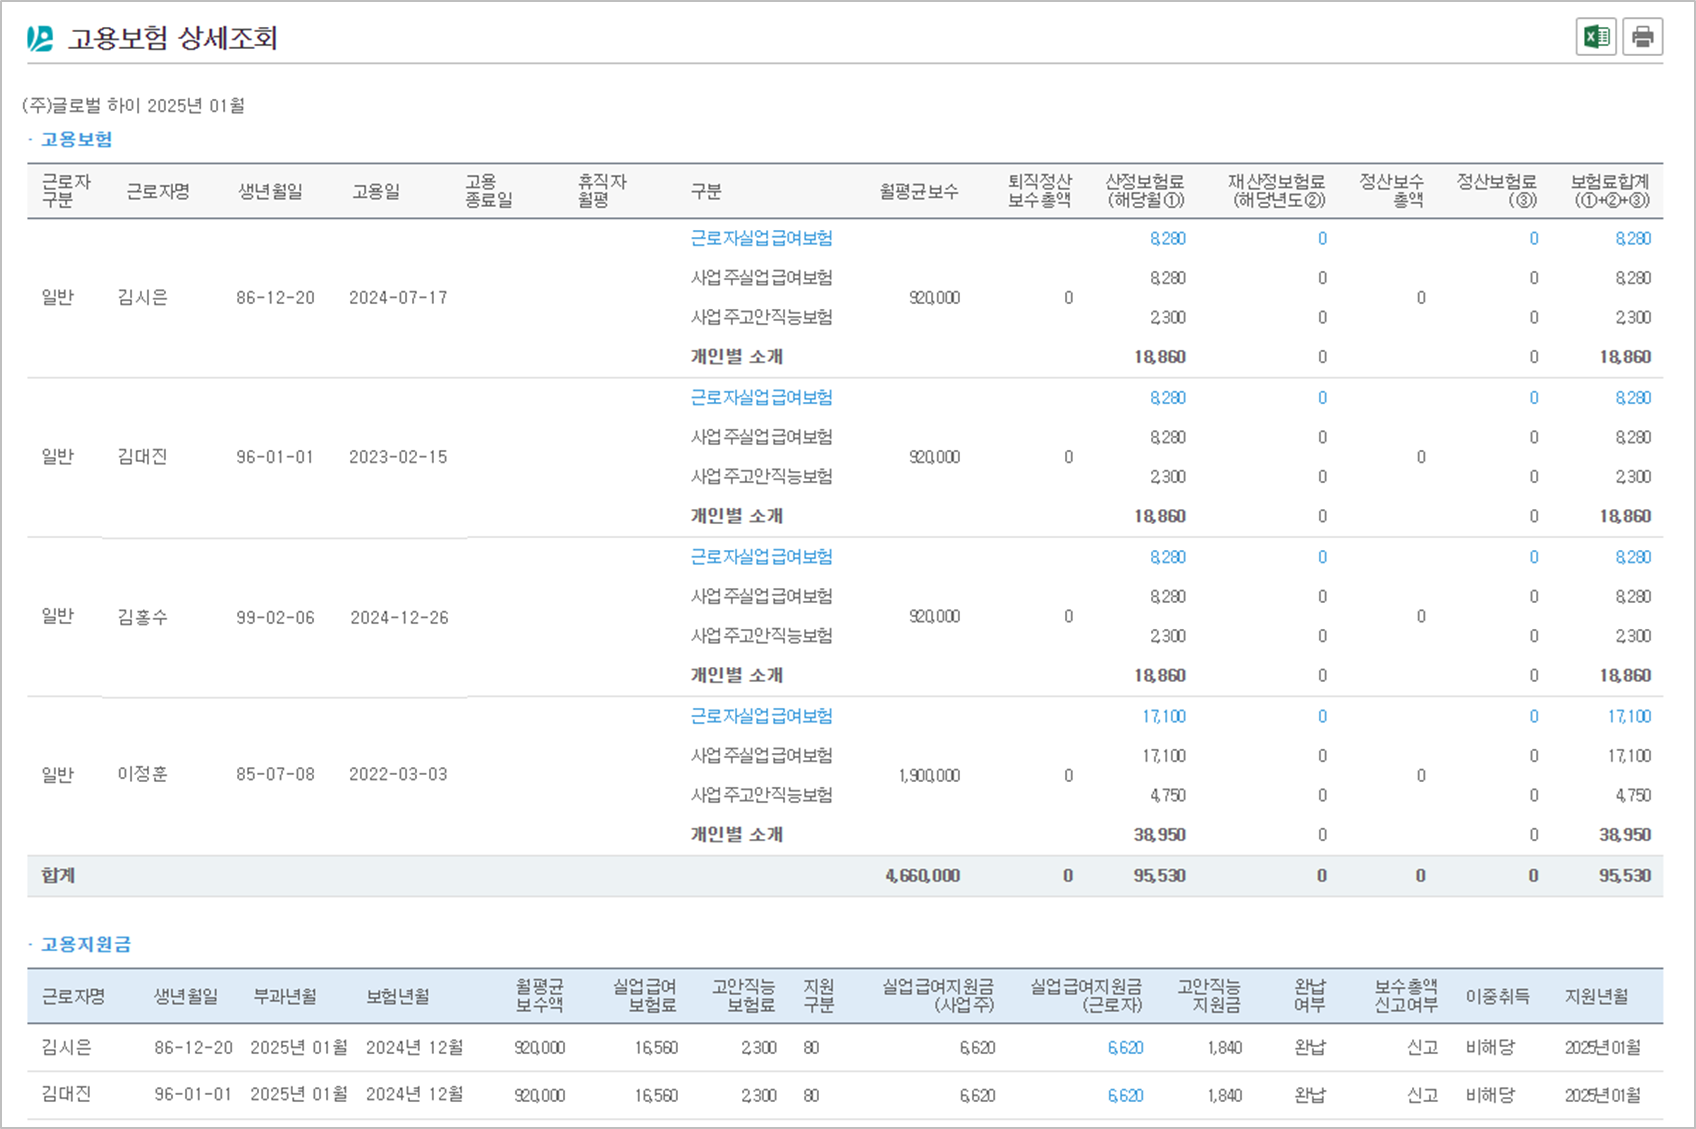Click 이정훈's 개인별 소계 label
1696x1129 pixels.
pyautogui.click(x=736, y=834)
